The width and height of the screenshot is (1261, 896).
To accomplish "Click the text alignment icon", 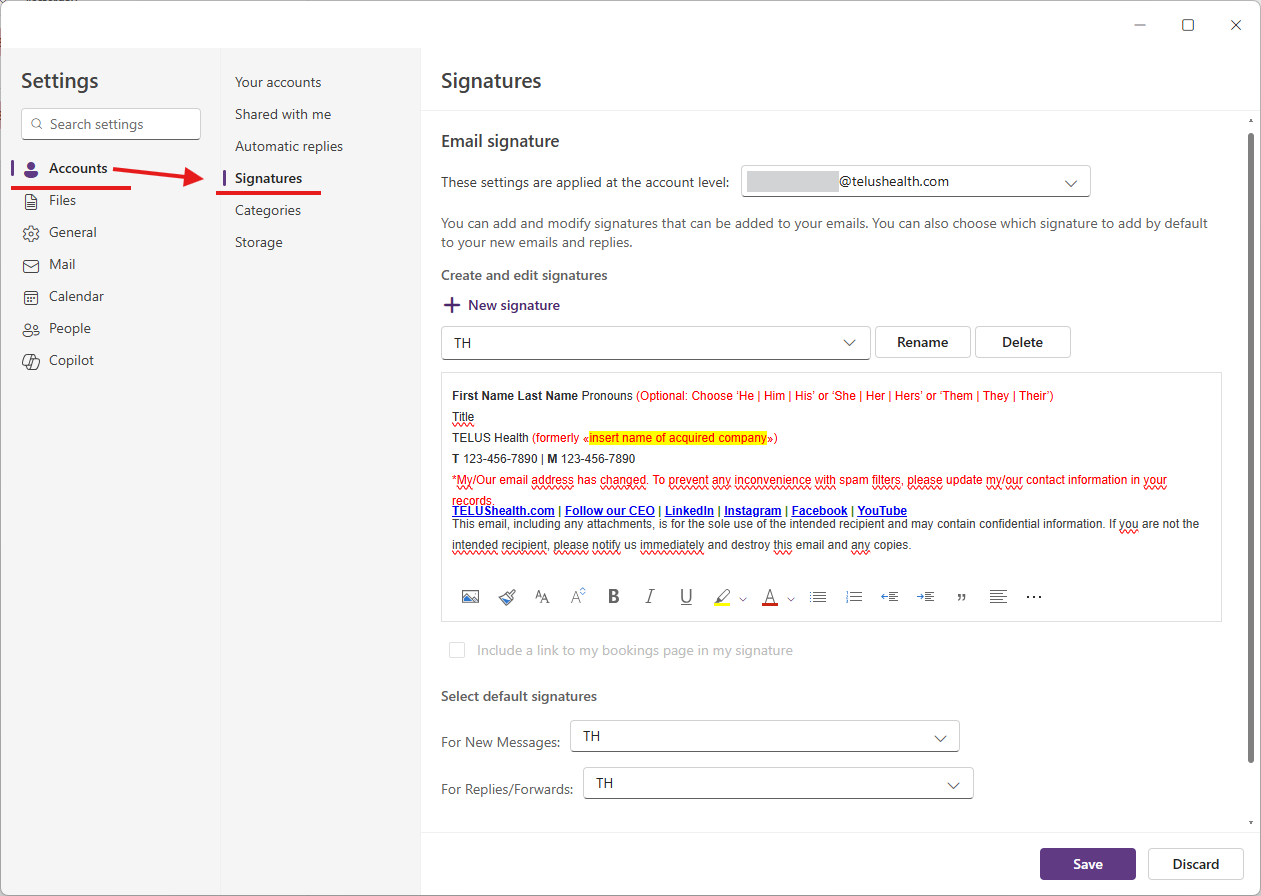I will click(998, 597).
